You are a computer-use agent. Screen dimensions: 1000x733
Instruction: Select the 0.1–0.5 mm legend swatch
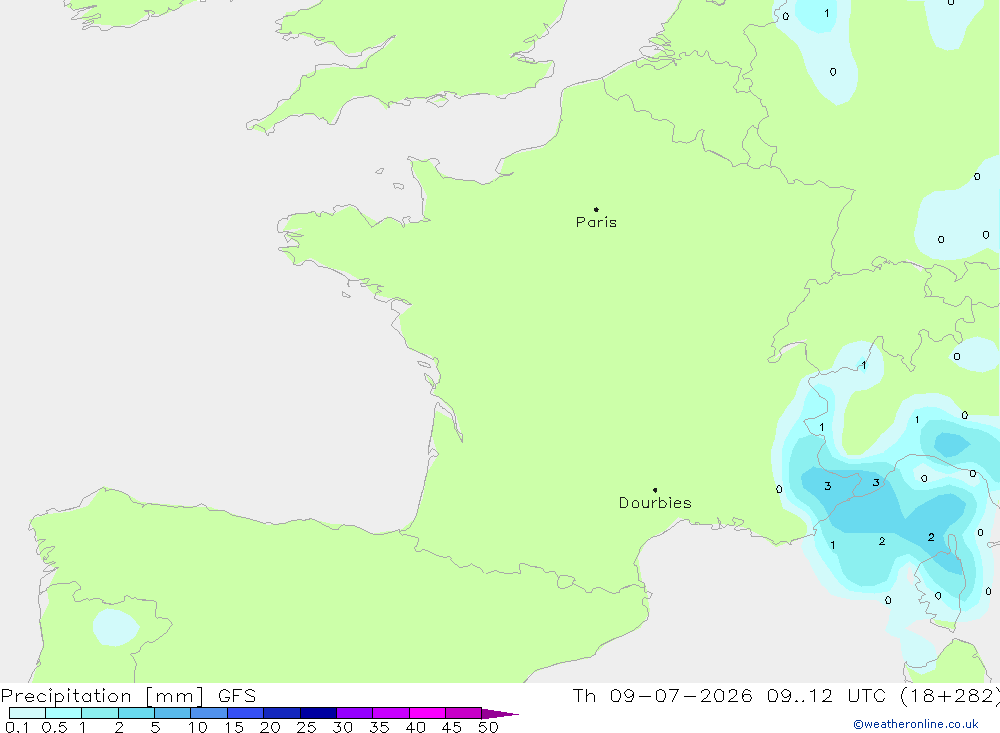click(27, 713)
